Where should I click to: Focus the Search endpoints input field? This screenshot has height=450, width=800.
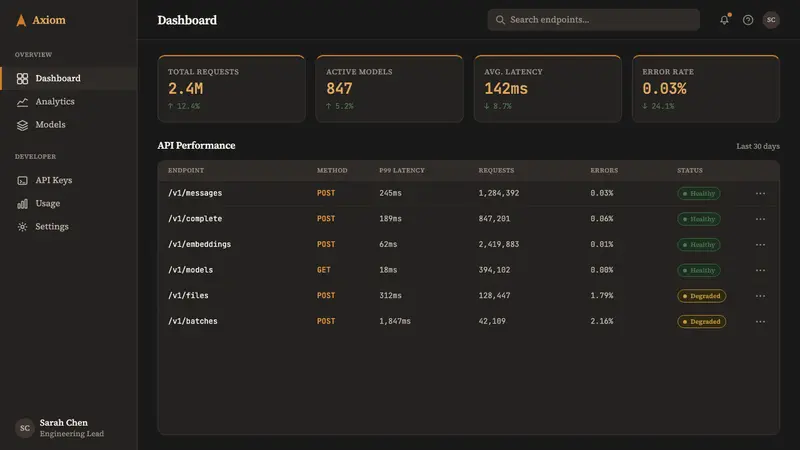click(593, 20)
